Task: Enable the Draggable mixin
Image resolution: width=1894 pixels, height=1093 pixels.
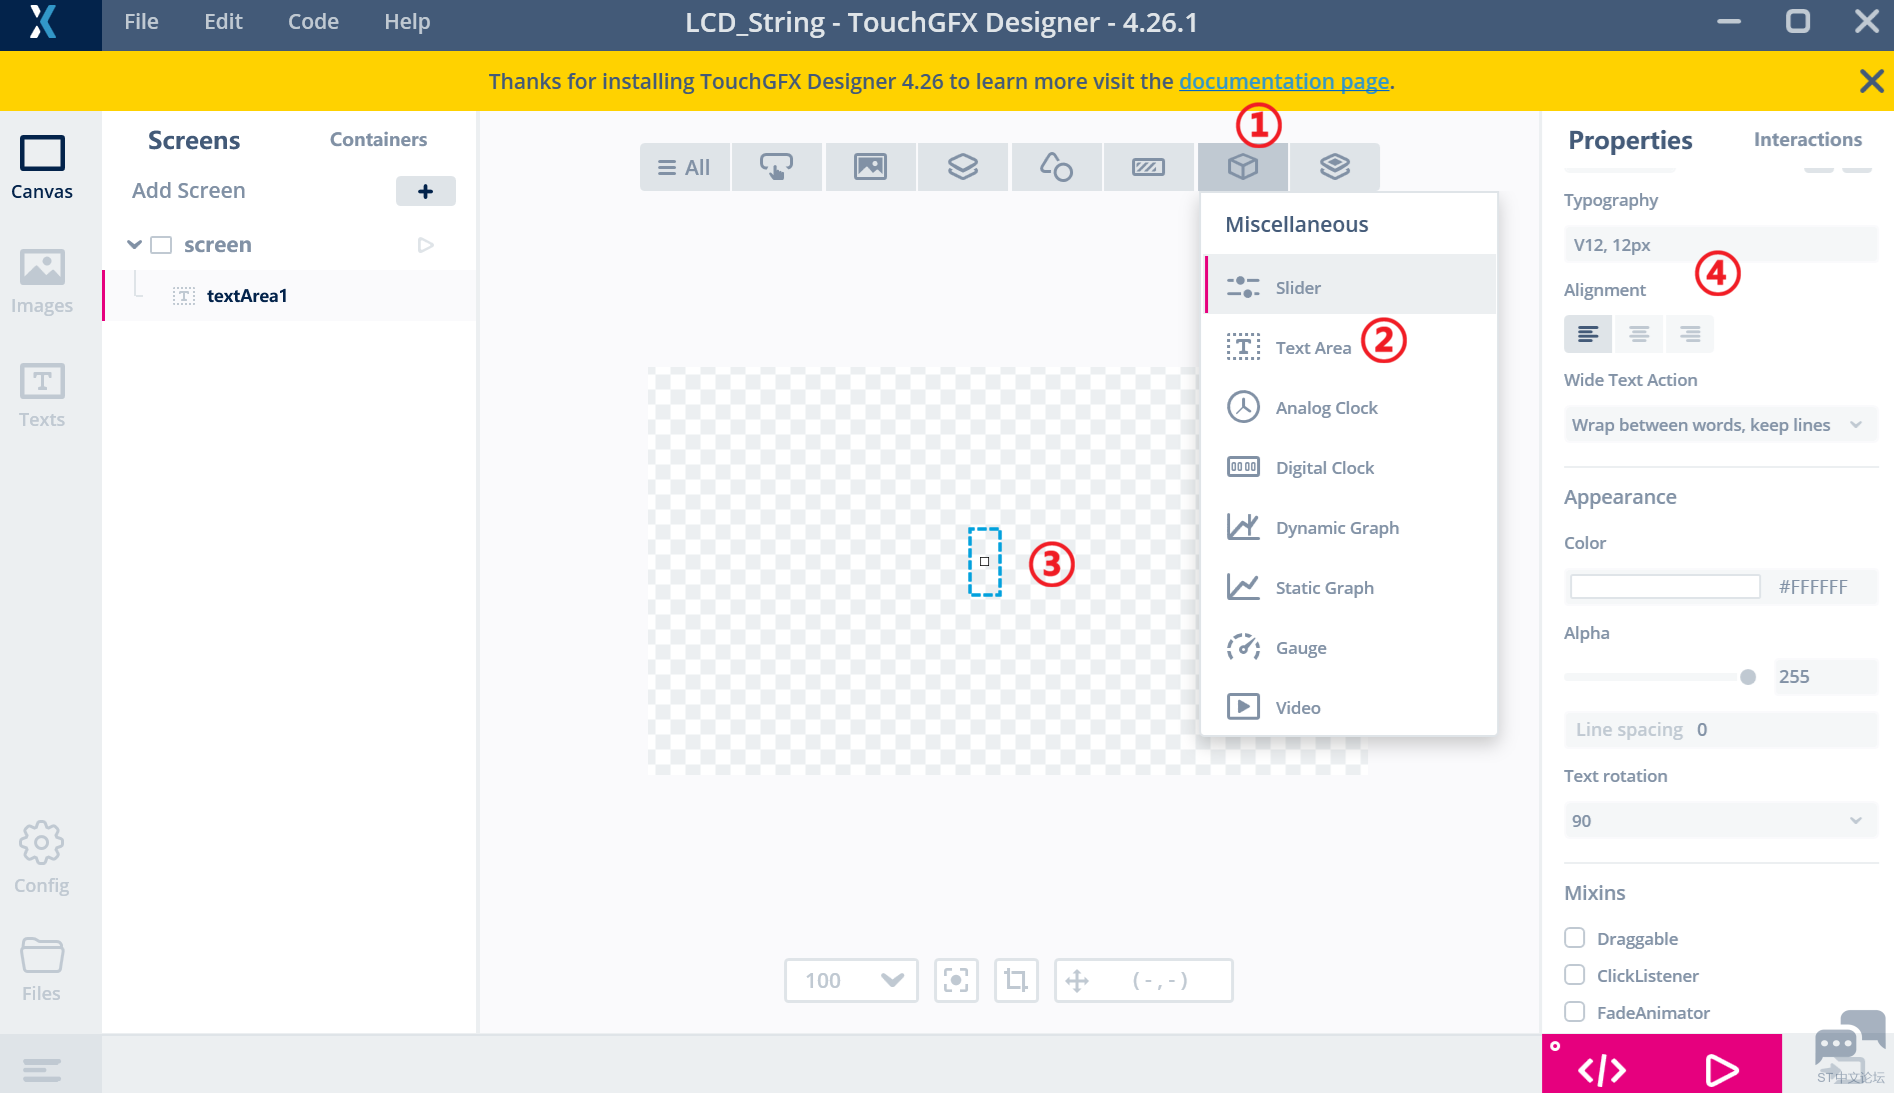Action: pos(1575,938)
